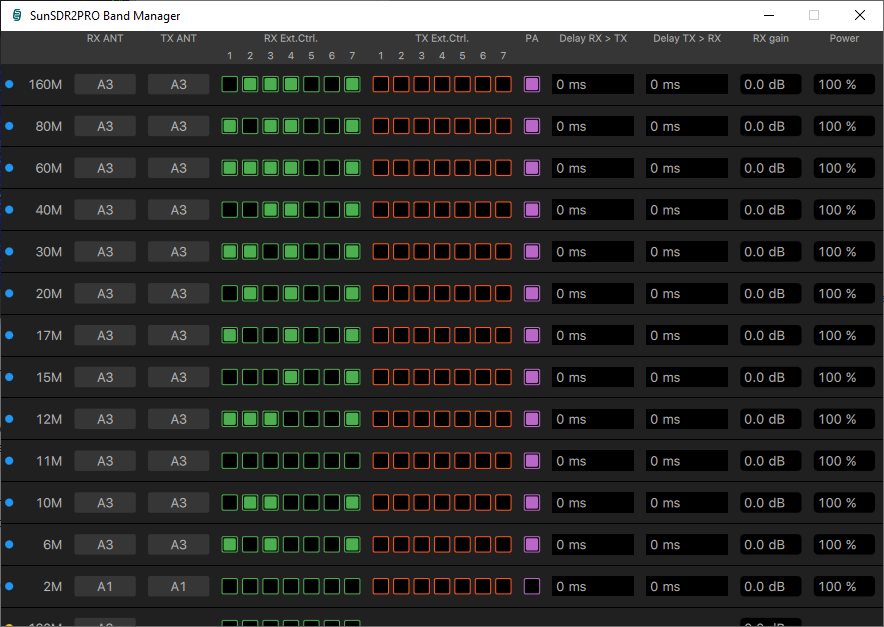Change the TX antenna A1 on the 2M row

(178, 586)
